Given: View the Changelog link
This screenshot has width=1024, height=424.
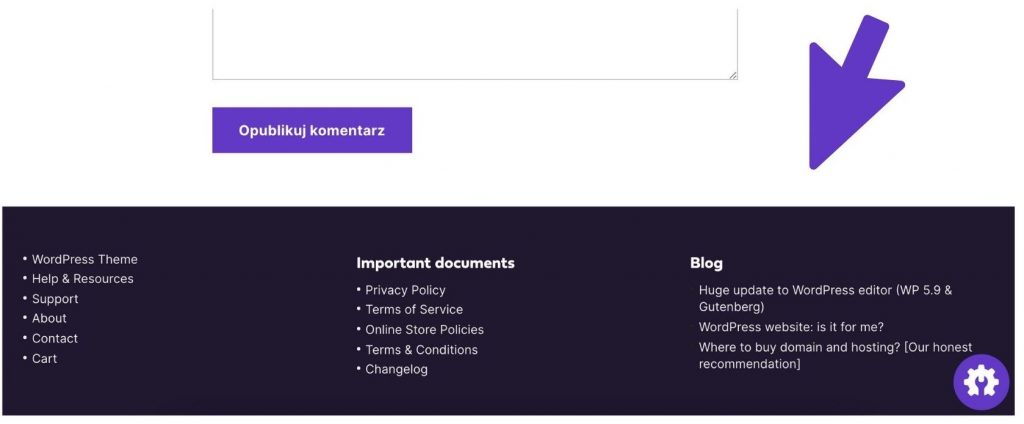Looking at the screenshot, I should coord(396,370).
